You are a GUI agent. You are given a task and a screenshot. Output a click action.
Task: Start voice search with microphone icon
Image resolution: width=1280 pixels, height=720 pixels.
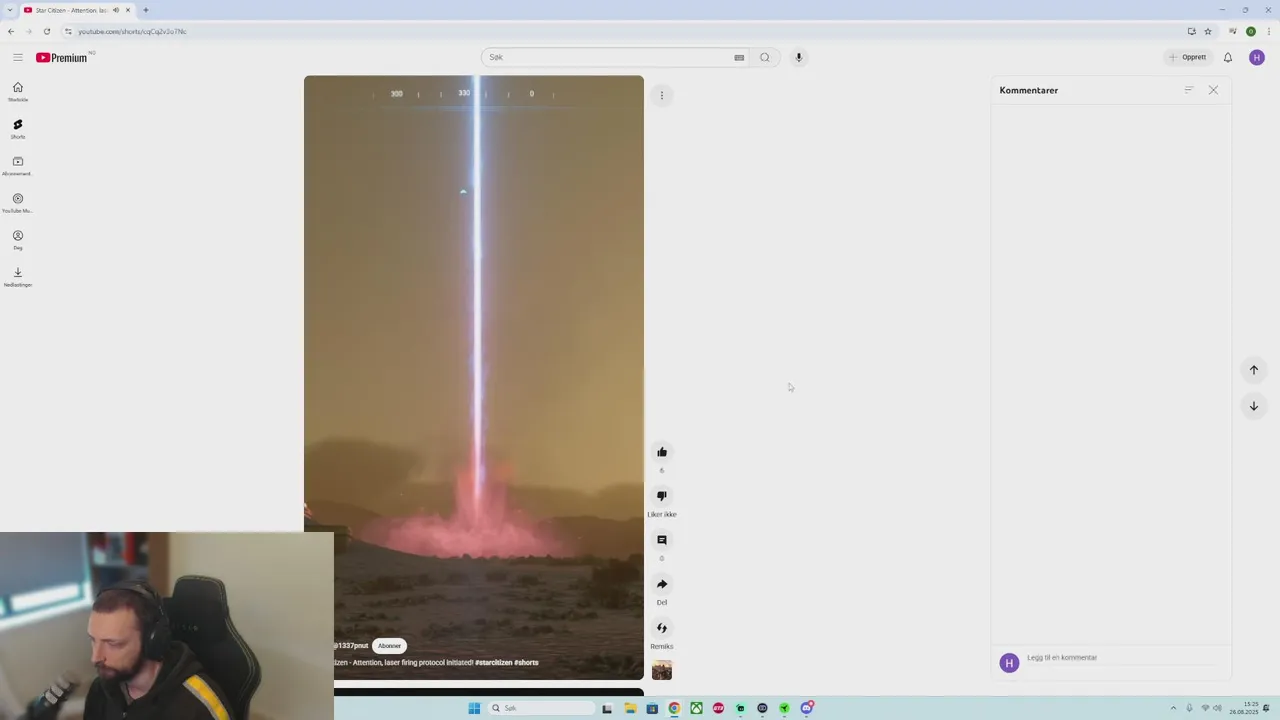point(798,57)
